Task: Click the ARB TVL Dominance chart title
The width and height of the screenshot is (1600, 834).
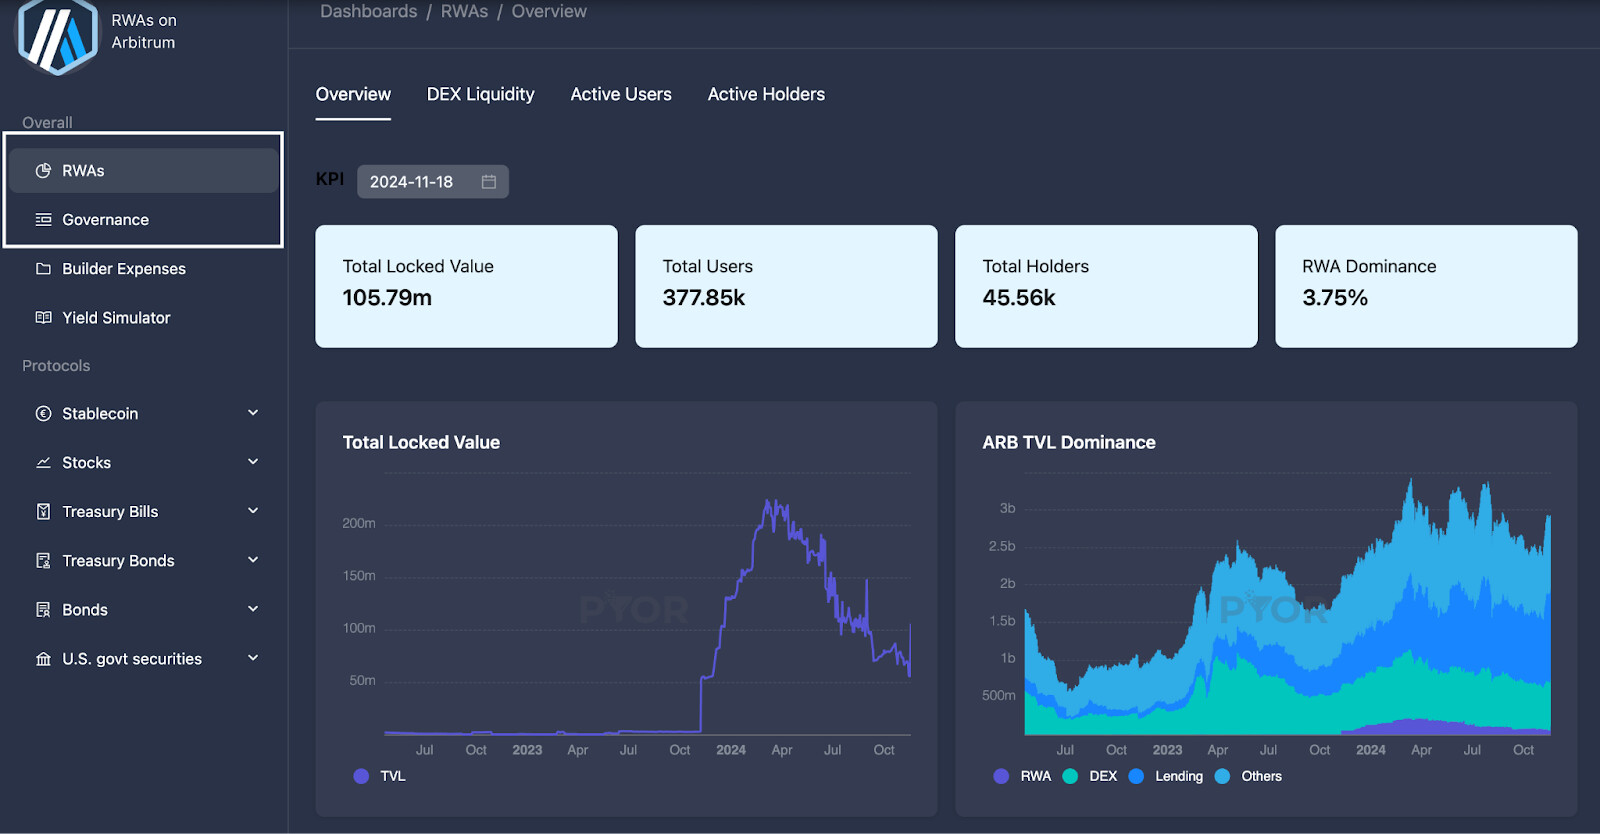Action: pyautogui.click(x=1069, y=442)
